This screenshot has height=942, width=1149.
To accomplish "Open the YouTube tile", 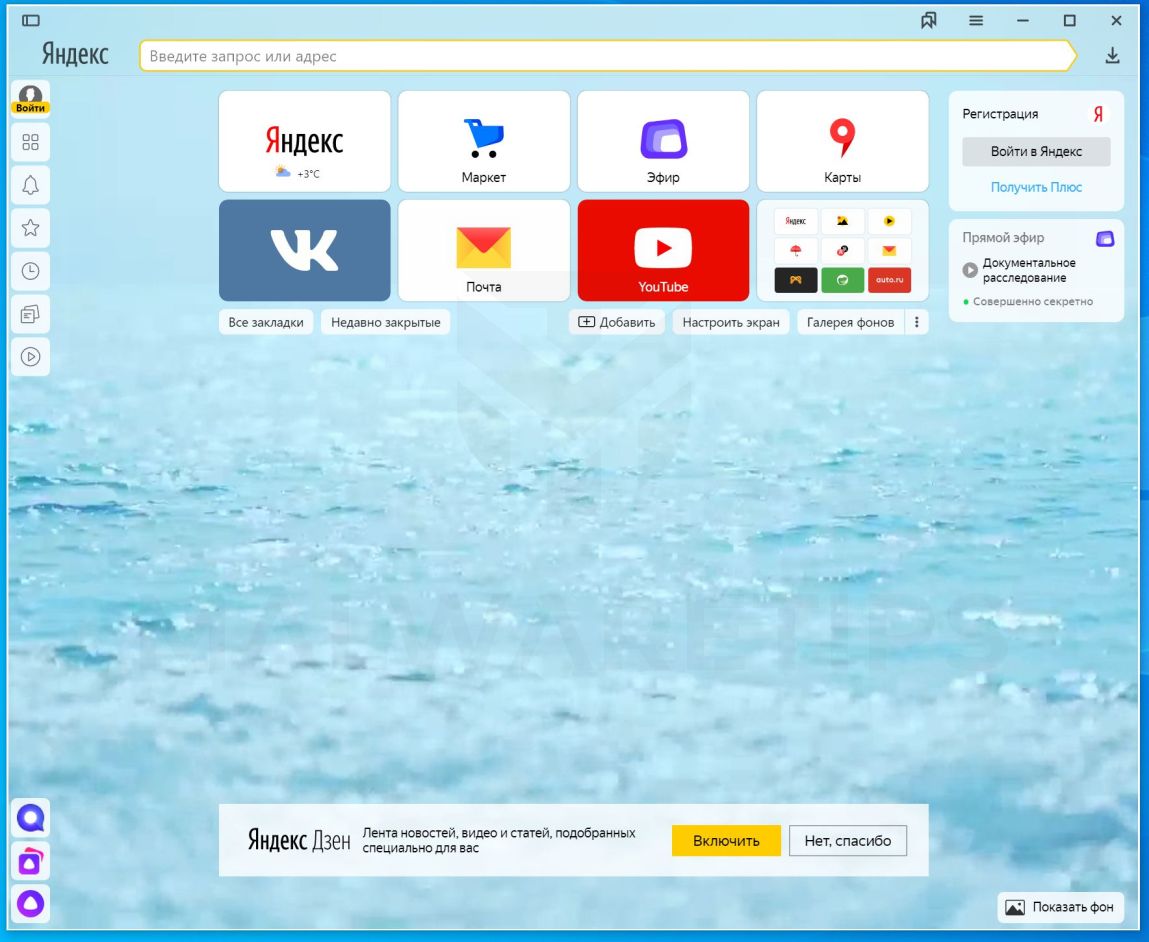I will click(663, 251).
